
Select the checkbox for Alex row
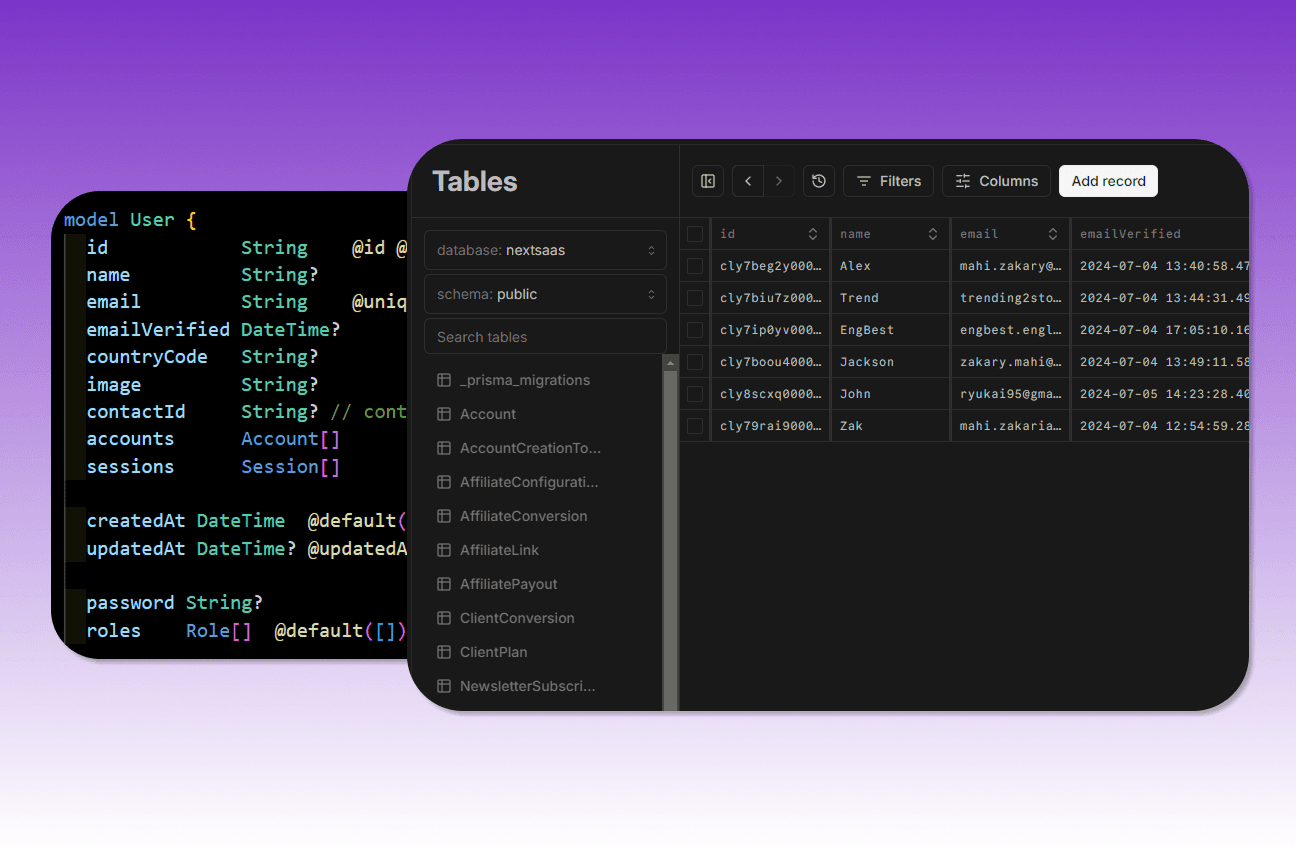(695, 266)
